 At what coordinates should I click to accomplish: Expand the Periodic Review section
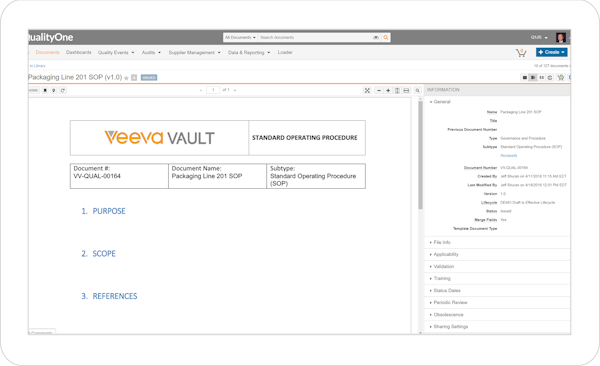click(448, 302)
